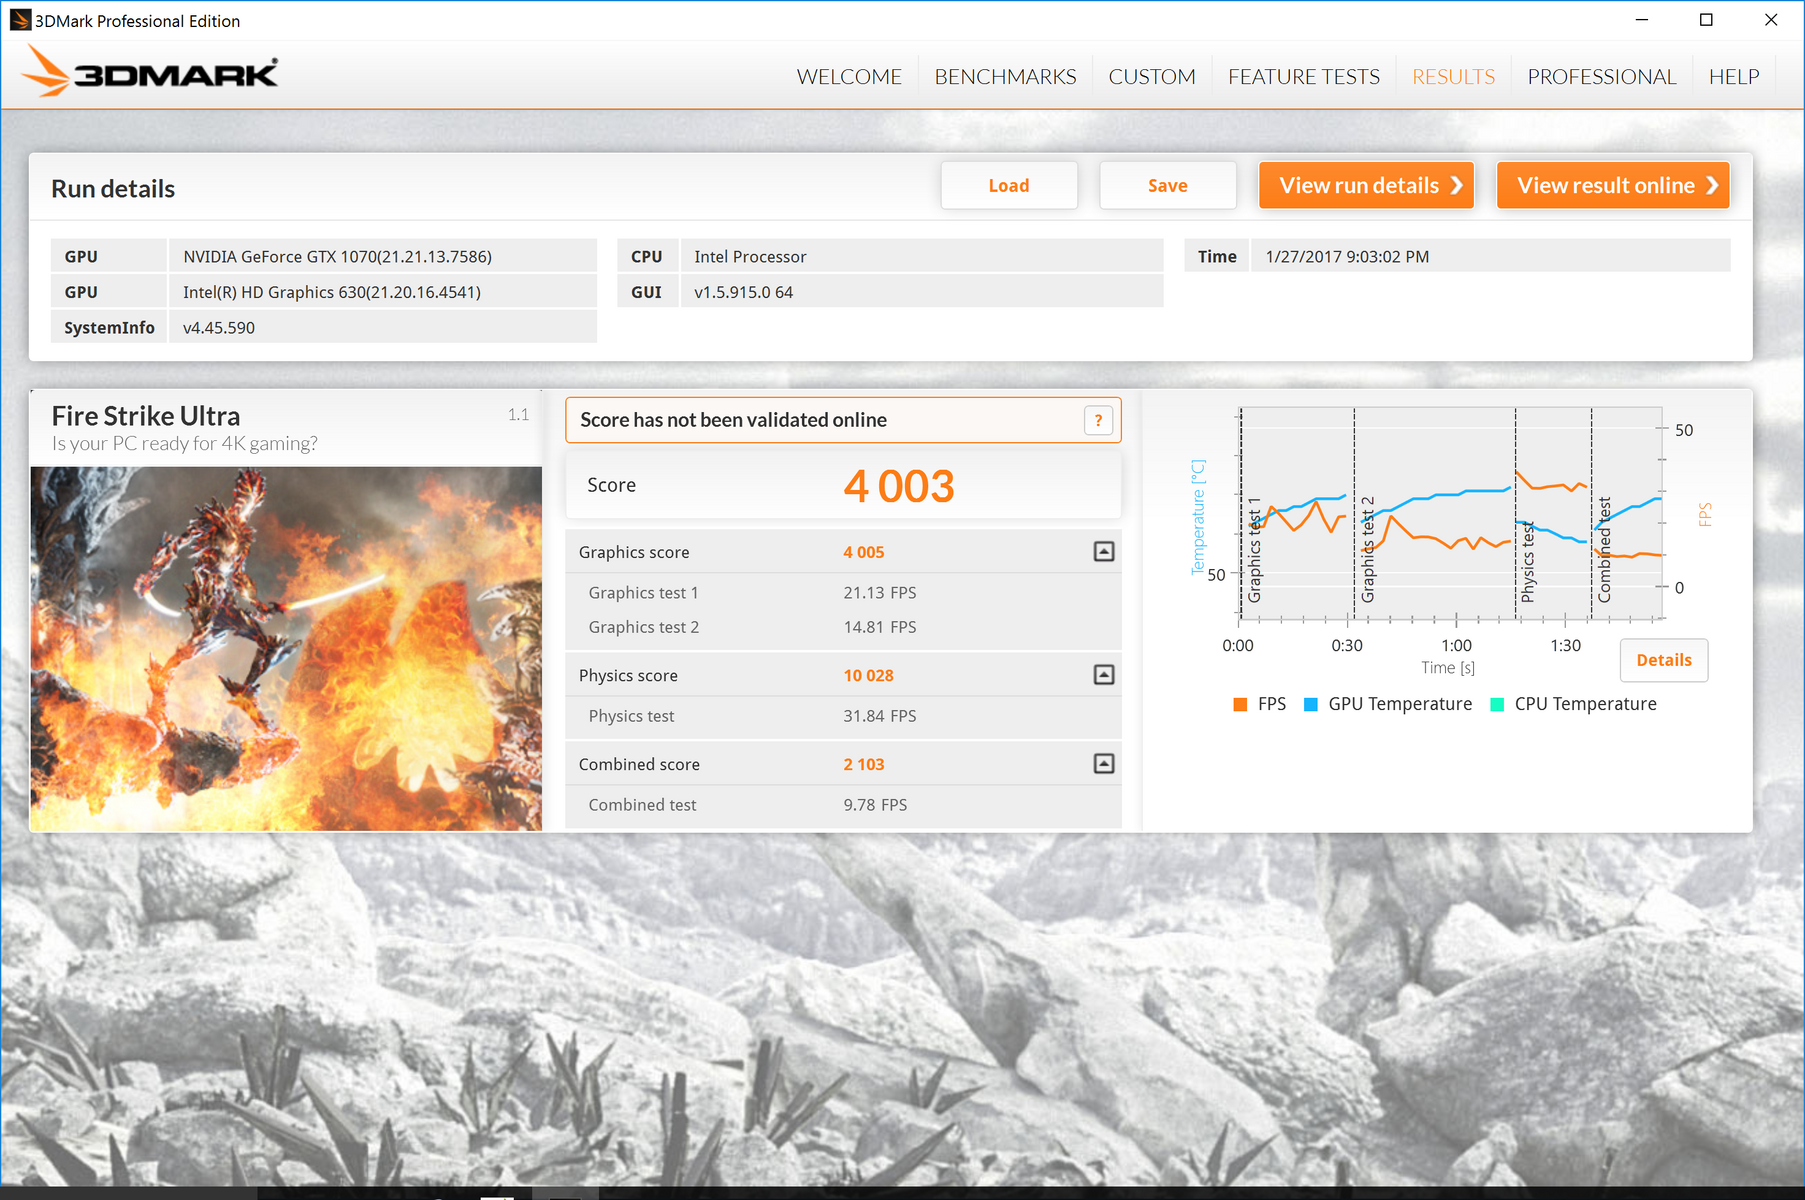Click View run details button
The height and width of the screenshot is (1200, 1805).
1366,186
